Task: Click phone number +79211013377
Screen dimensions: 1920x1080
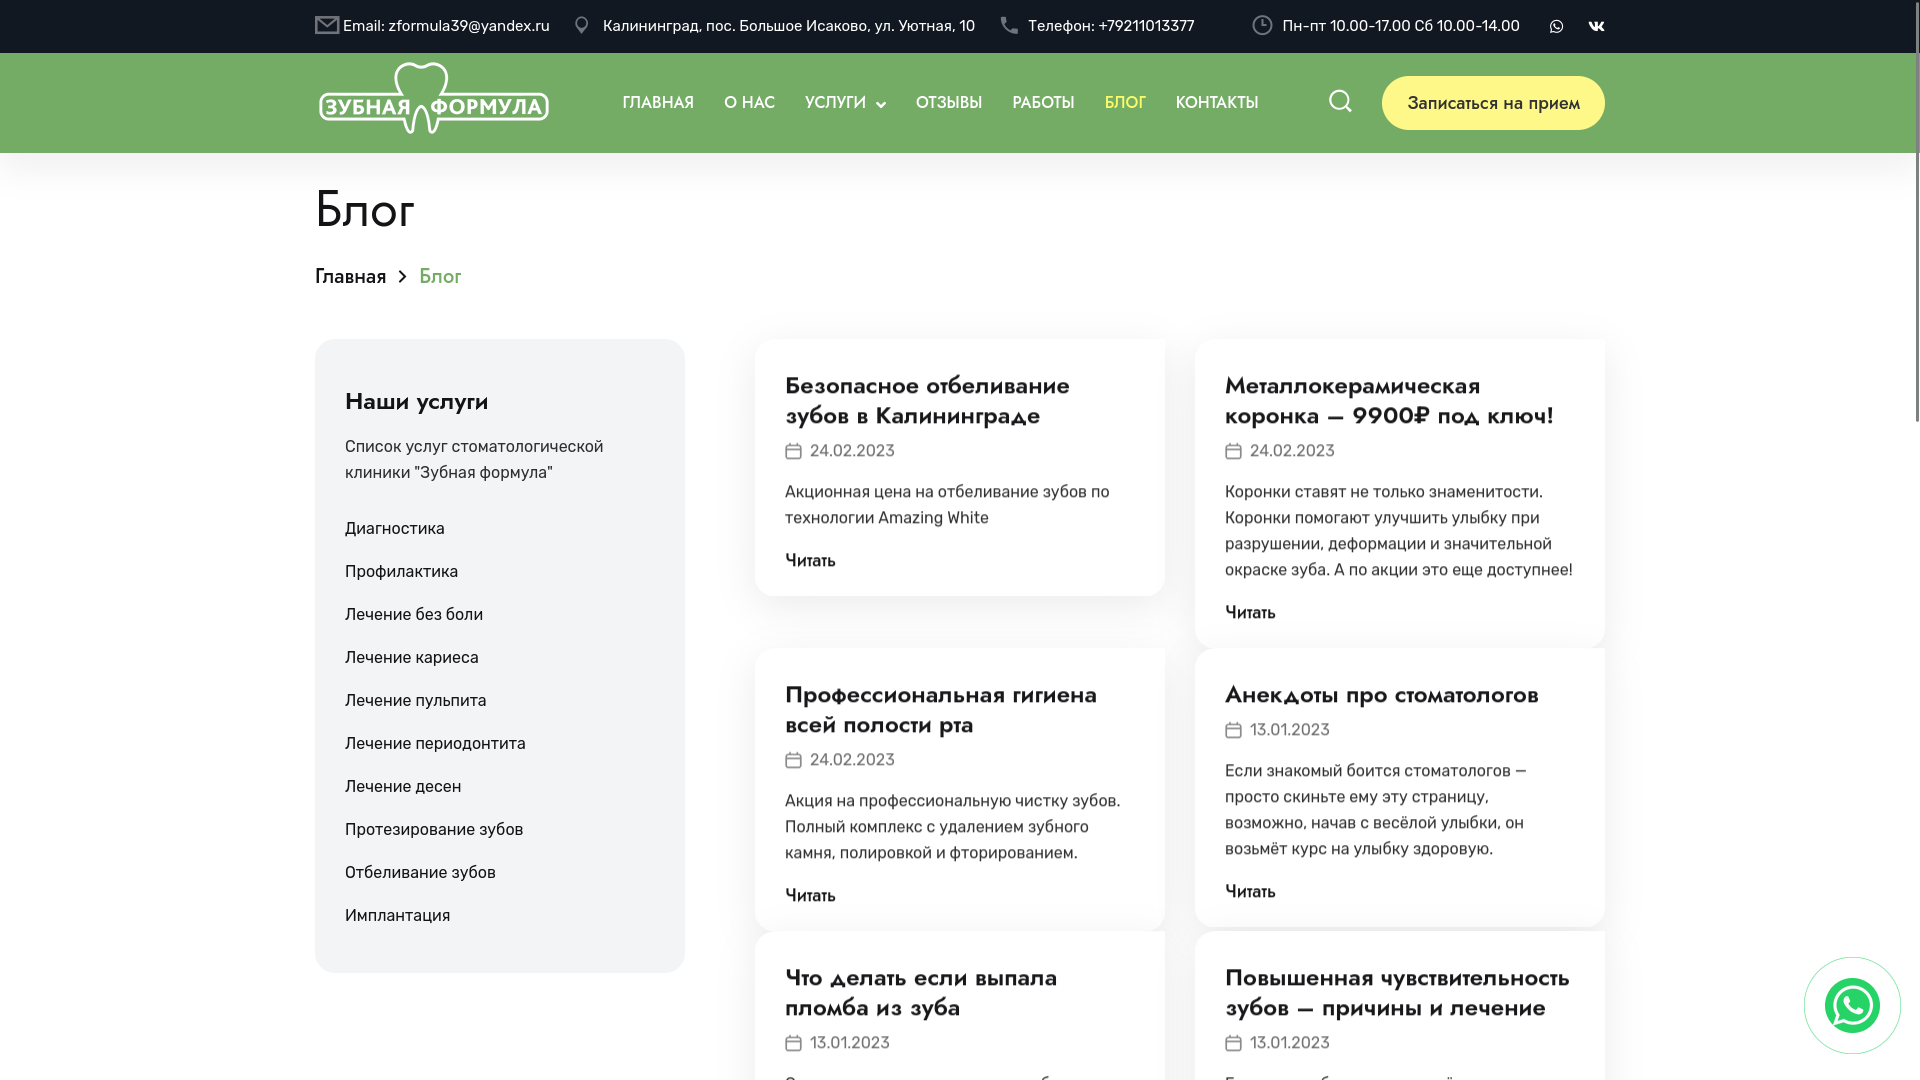Action: coord(1146,26)
